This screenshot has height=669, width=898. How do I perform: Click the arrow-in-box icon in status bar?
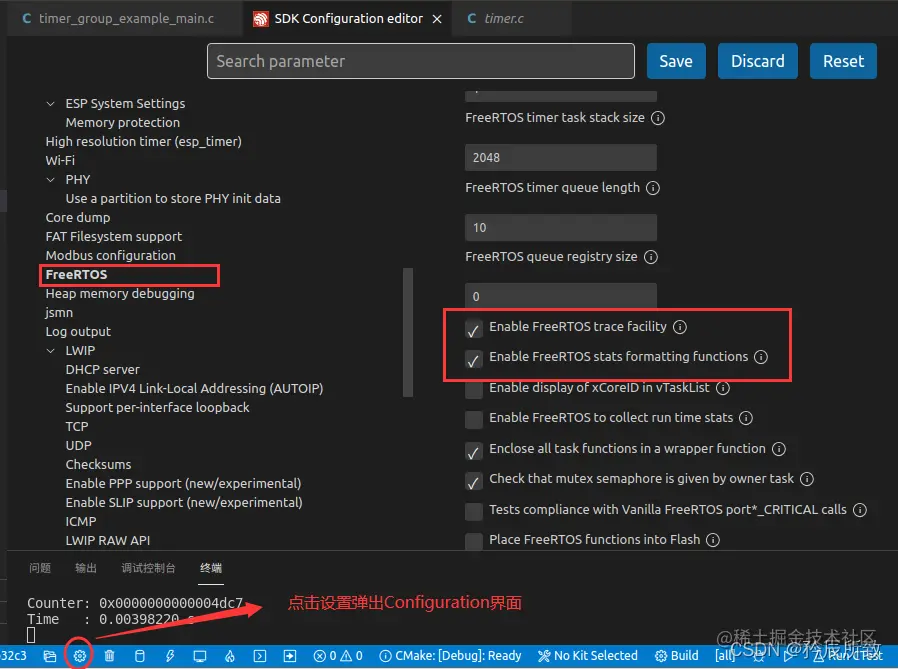tap(290, 656)
